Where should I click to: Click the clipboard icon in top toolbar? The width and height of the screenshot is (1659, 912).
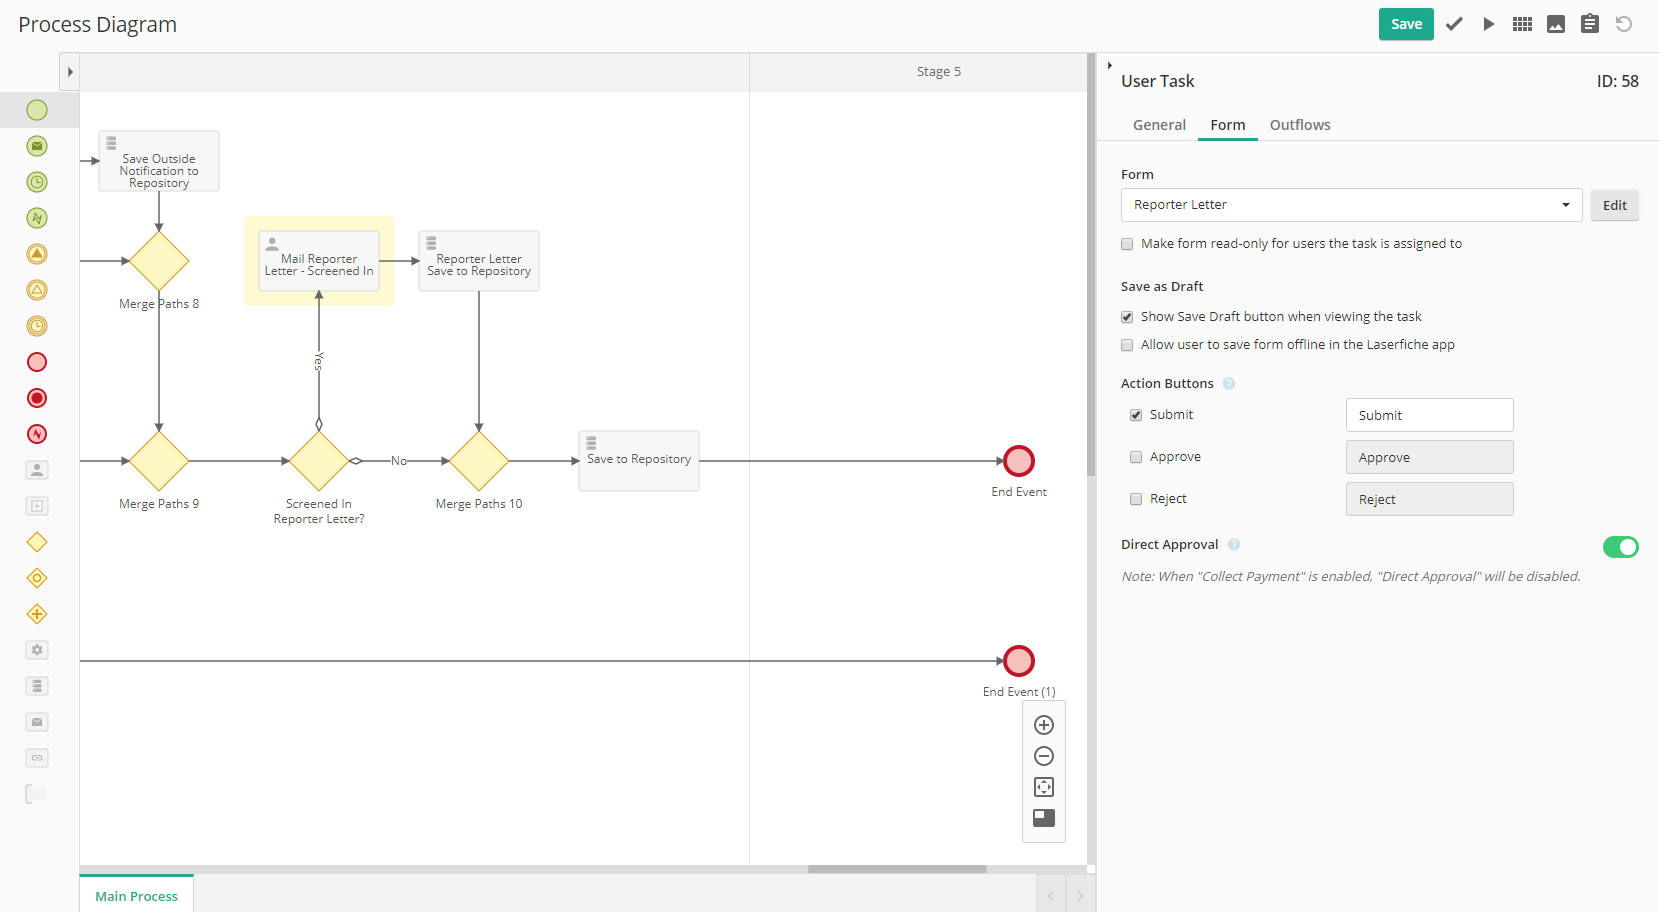[1590, 24]
